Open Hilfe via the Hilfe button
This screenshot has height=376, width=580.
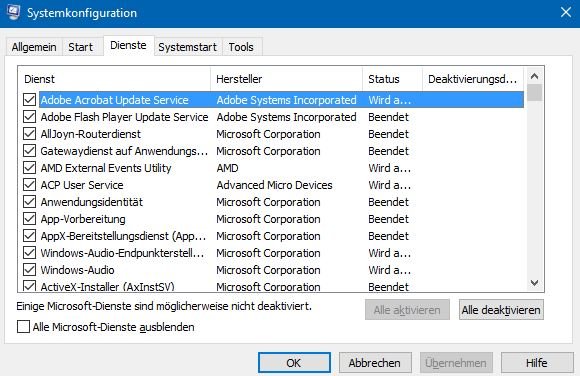point(537,363)
